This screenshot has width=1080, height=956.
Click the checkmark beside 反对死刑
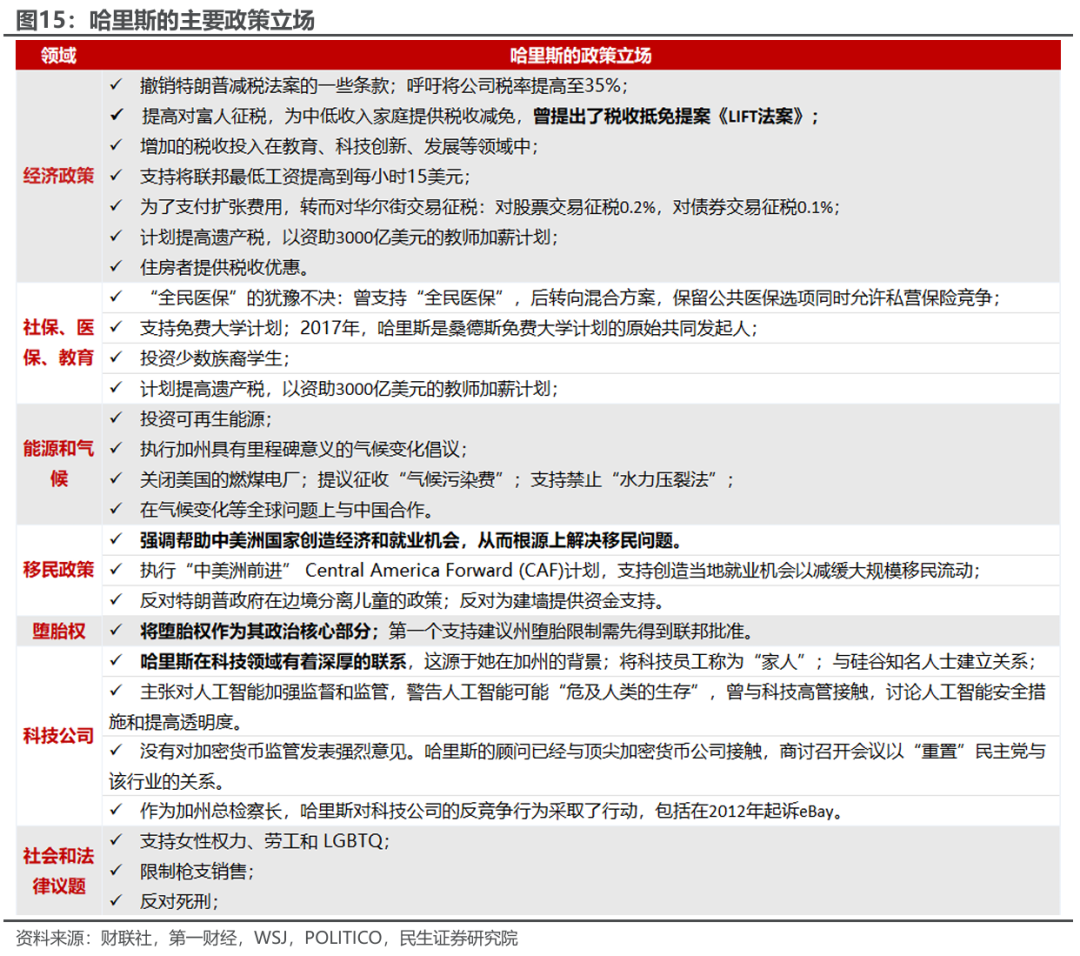click(x=116, y=900)
